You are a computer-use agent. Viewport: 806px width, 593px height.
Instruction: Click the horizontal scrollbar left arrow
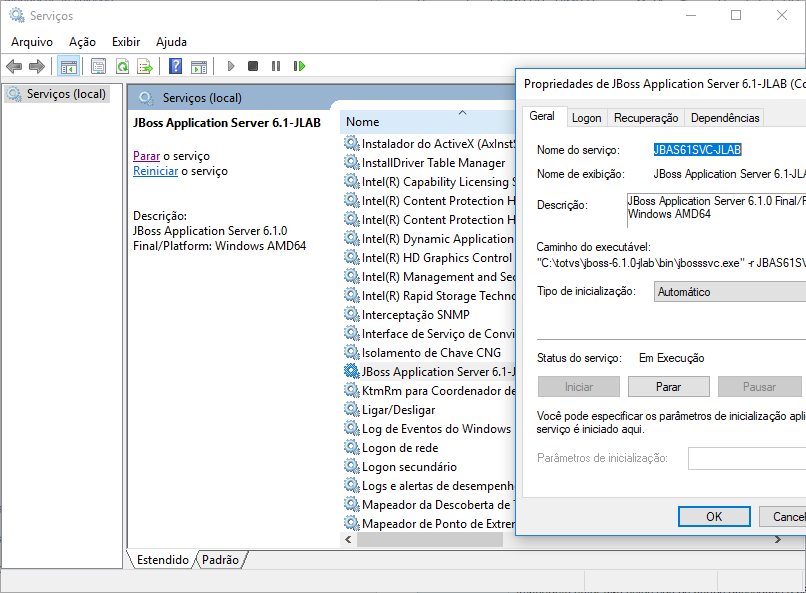(349, 540)
